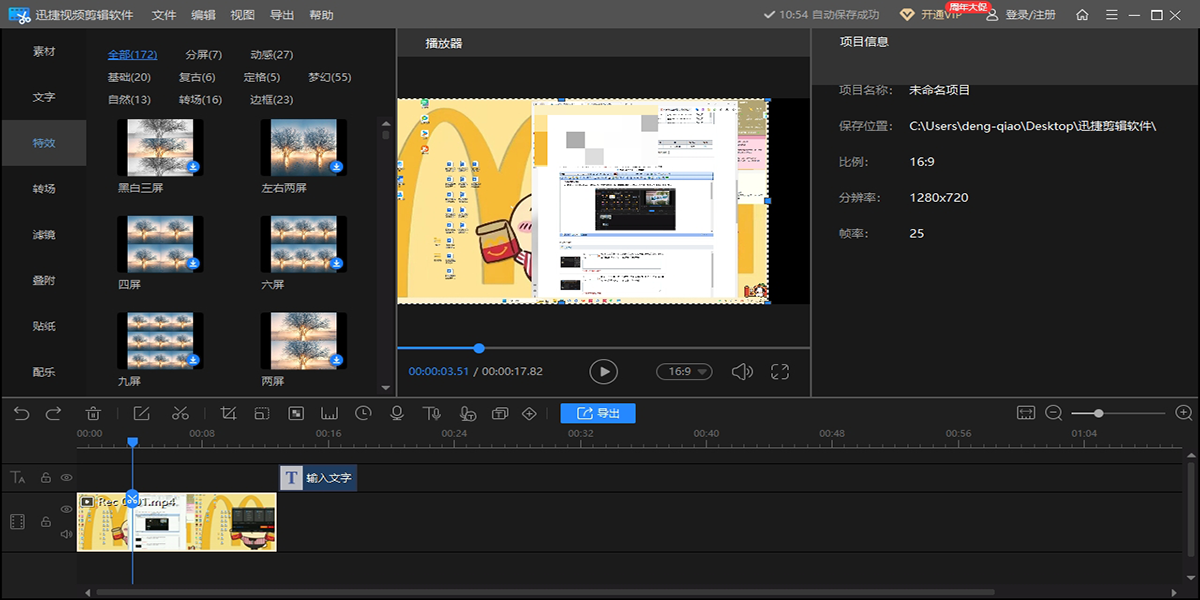Toggle text track visibility eye
This screenshot has width=1200, height=600.
[x=67, y=478]
